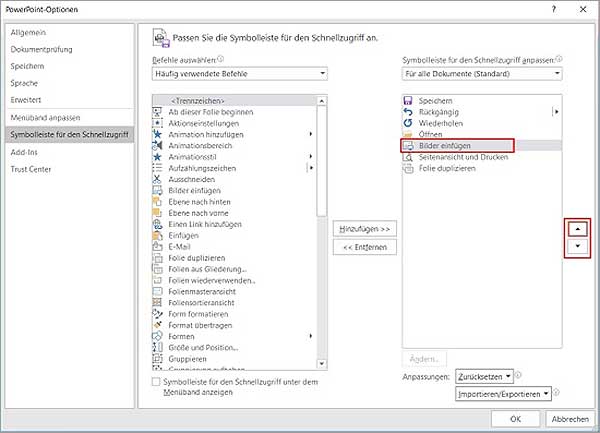Select the E-Mail command icon
Screen dimensions: 600x433
point(157,246)
